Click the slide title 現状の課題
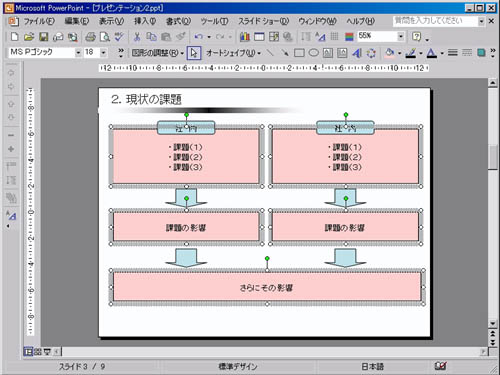Image resolution: width=500 pixels, height=375 pixels. [x=154, y=99]
